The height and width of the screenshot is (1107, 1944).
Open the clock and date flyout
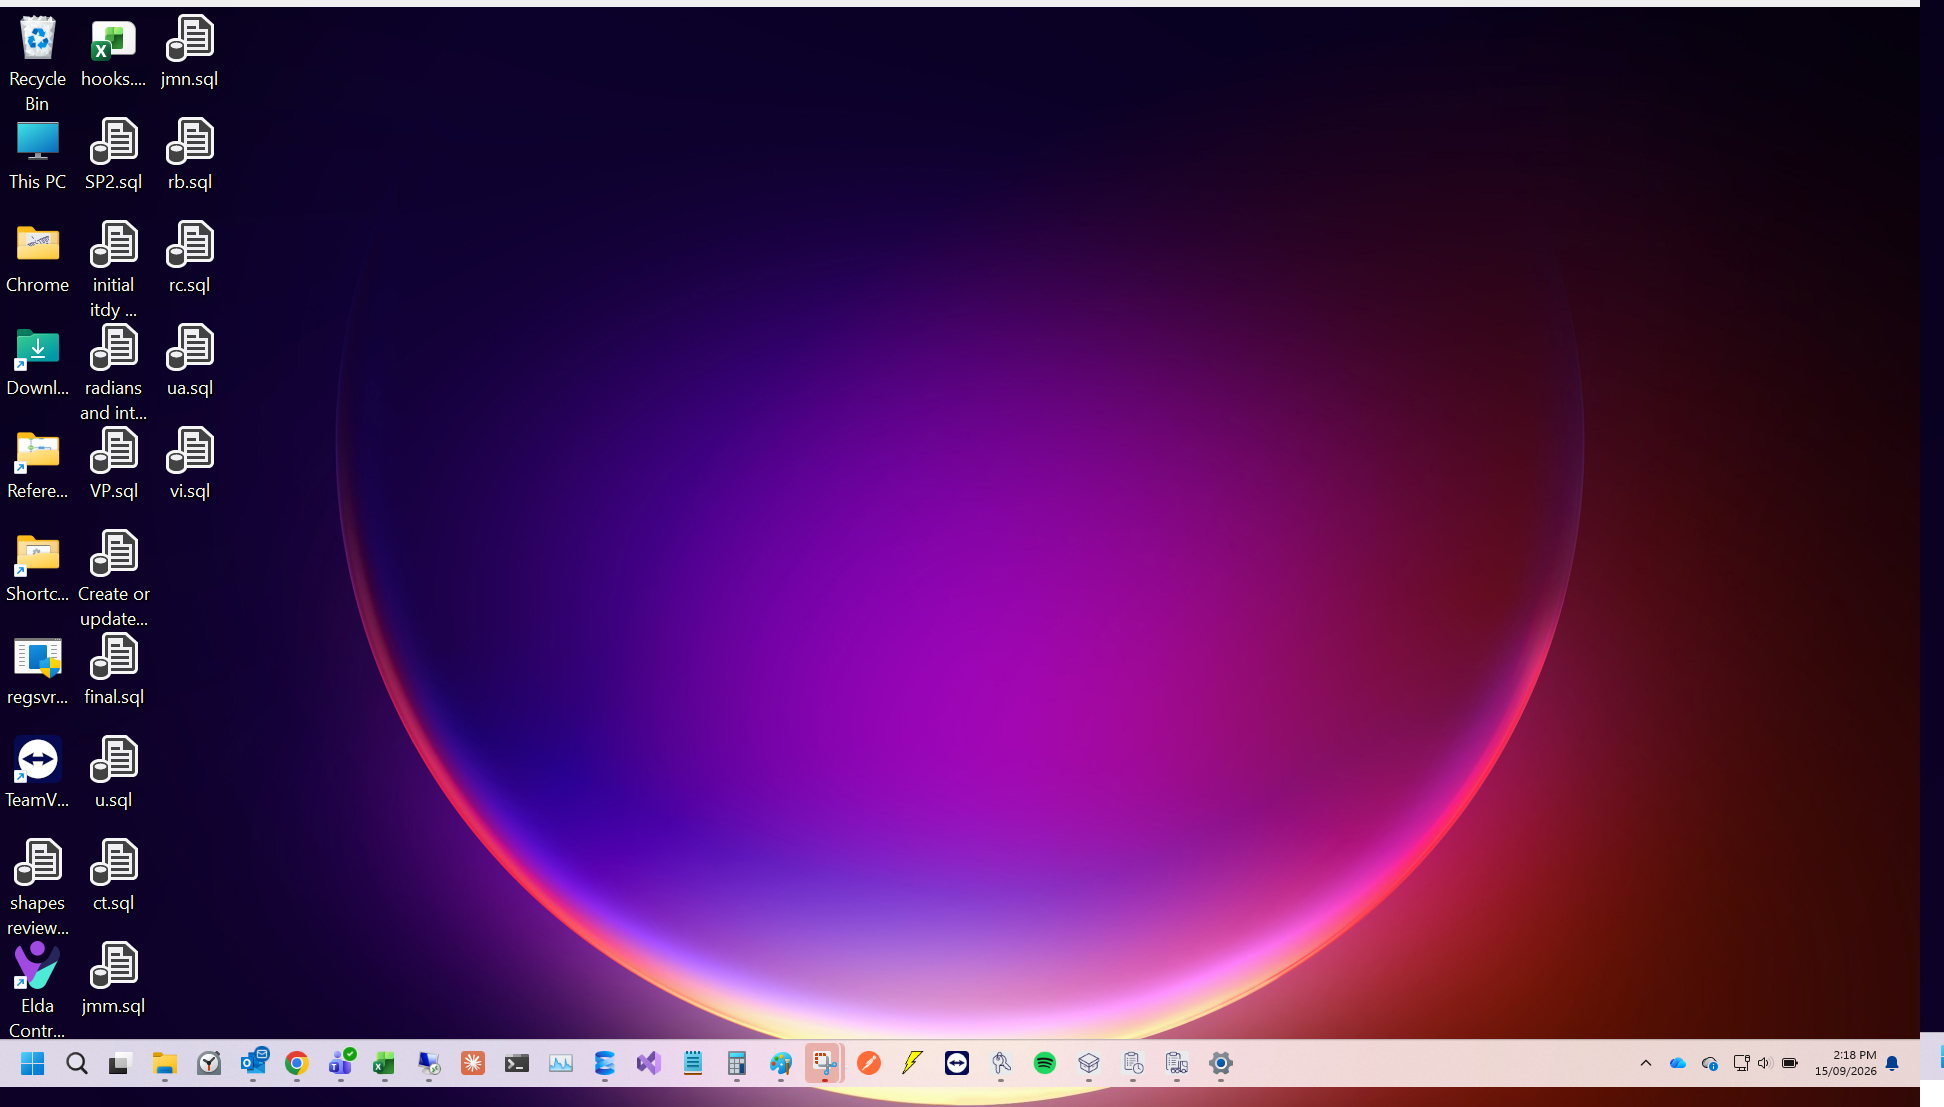tap(1846, 1063)
